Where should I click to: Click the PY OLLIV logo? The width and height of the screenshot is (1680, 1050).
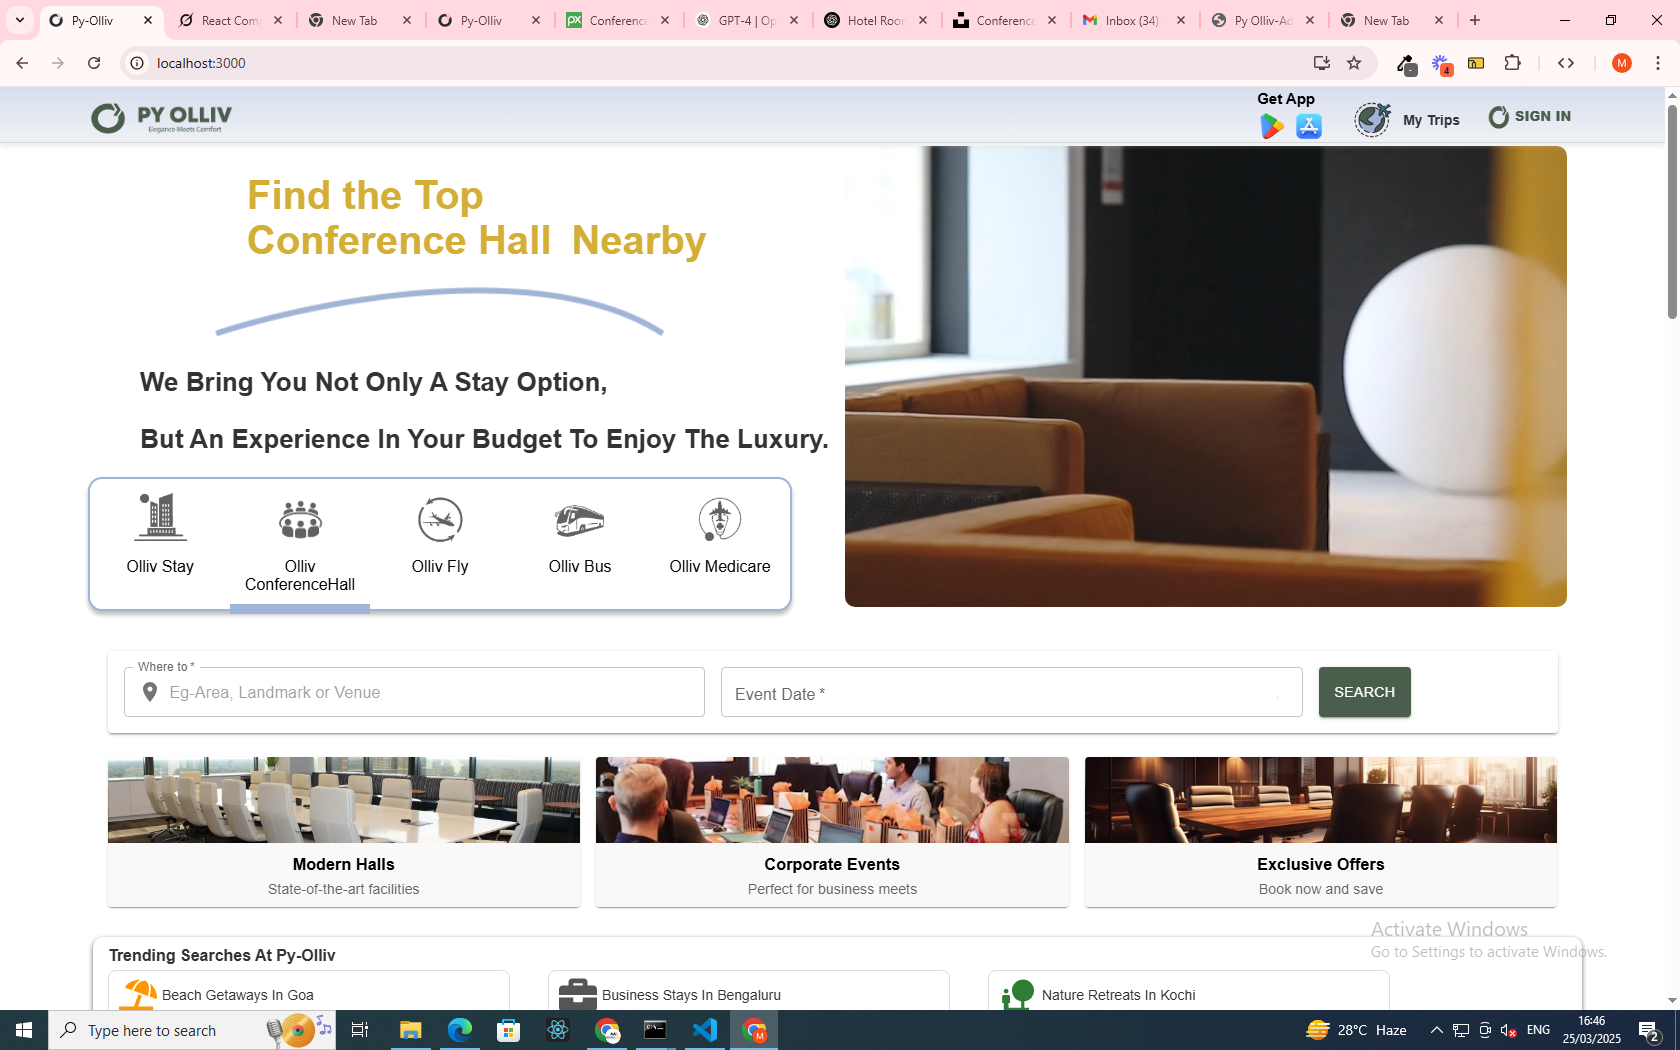click(x=162, y=118)
